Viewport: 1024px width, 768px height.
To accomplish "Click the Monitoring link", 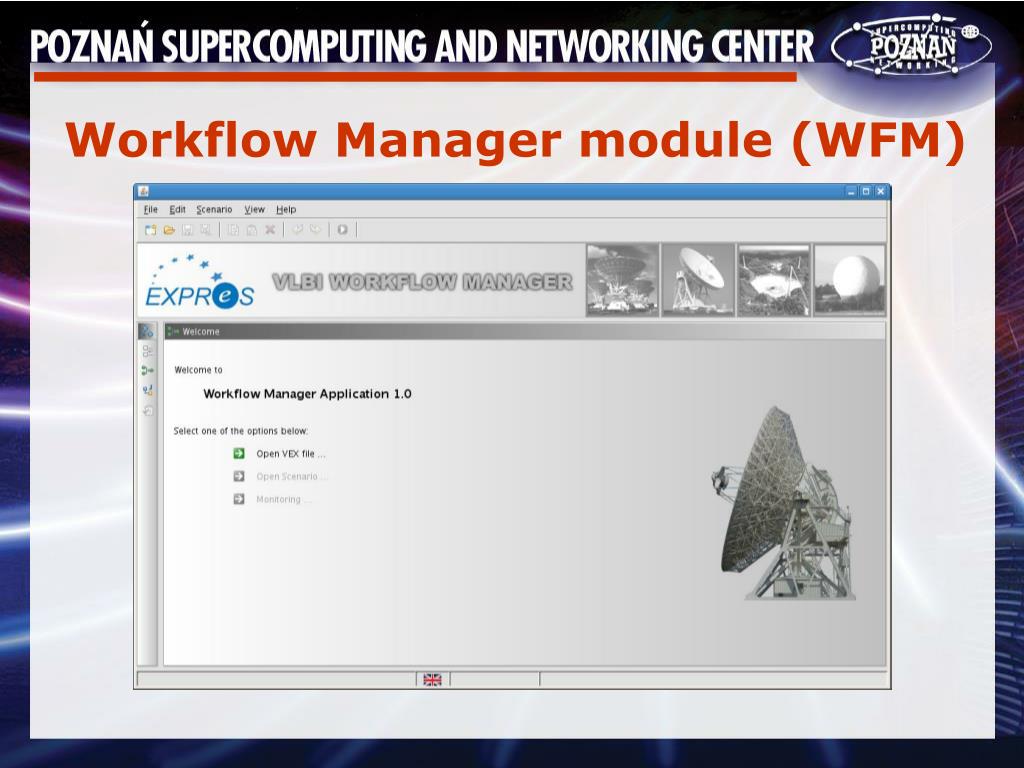I will [x=283, y=500].
